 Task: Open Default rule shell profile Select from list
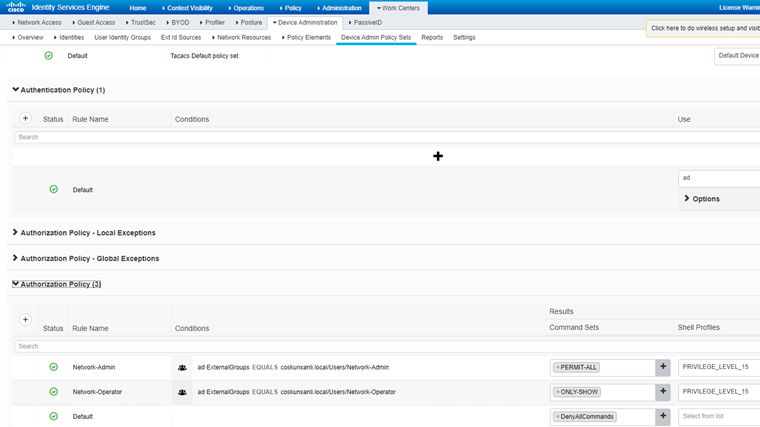(x=719, y=416)
